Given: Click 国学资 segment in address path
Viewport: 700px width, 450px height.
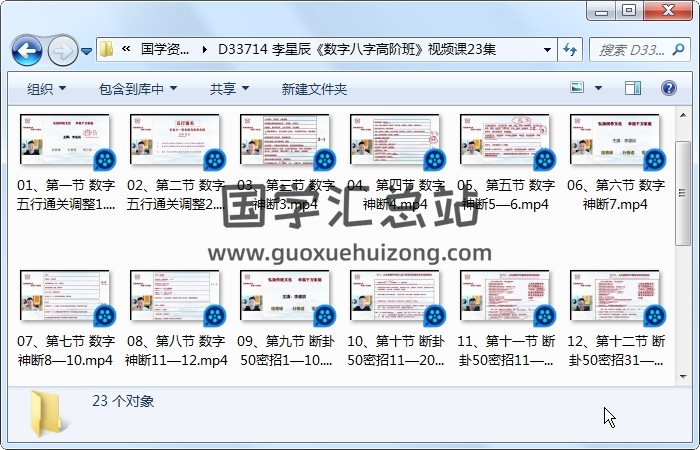Looking at the screenshot, I should tap(165, 49).
